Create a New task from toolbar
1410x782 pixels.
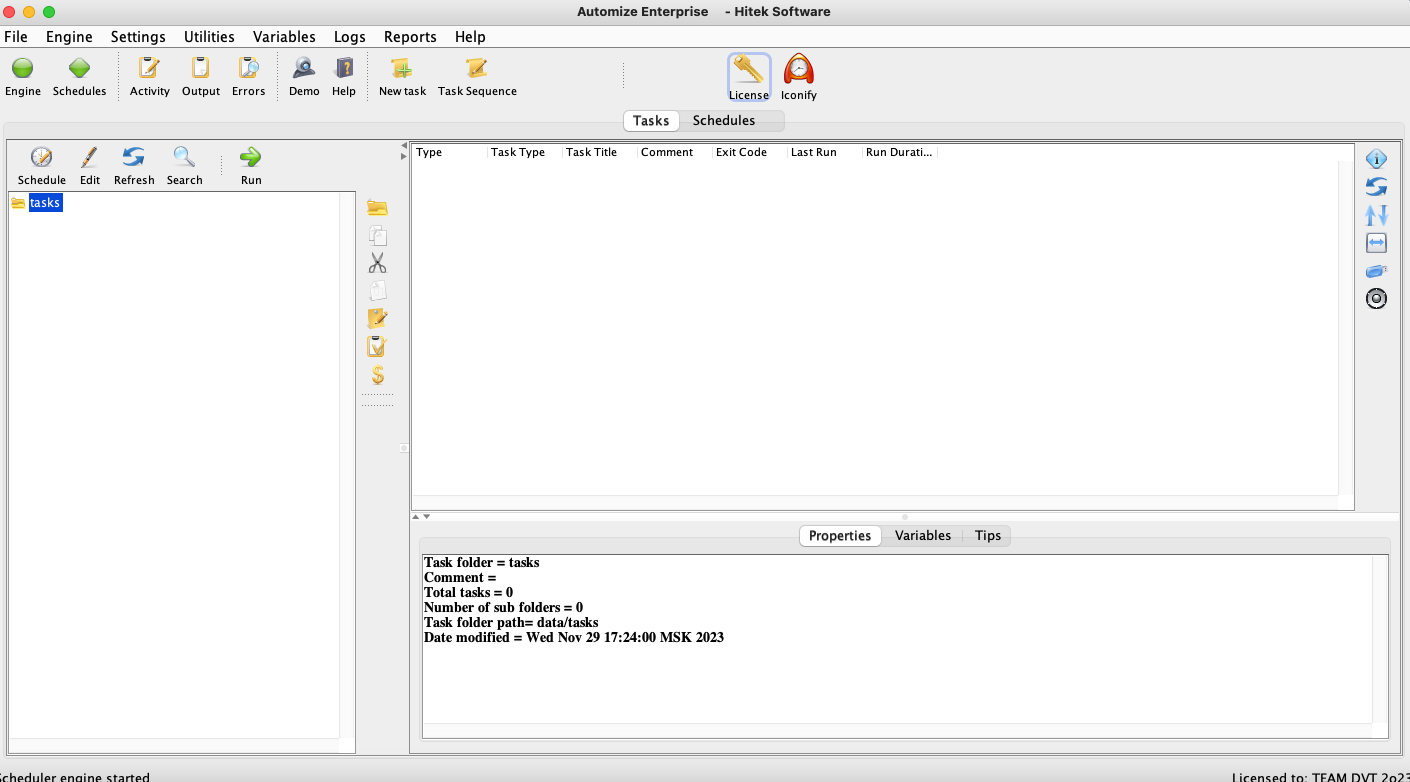point(402,69)
